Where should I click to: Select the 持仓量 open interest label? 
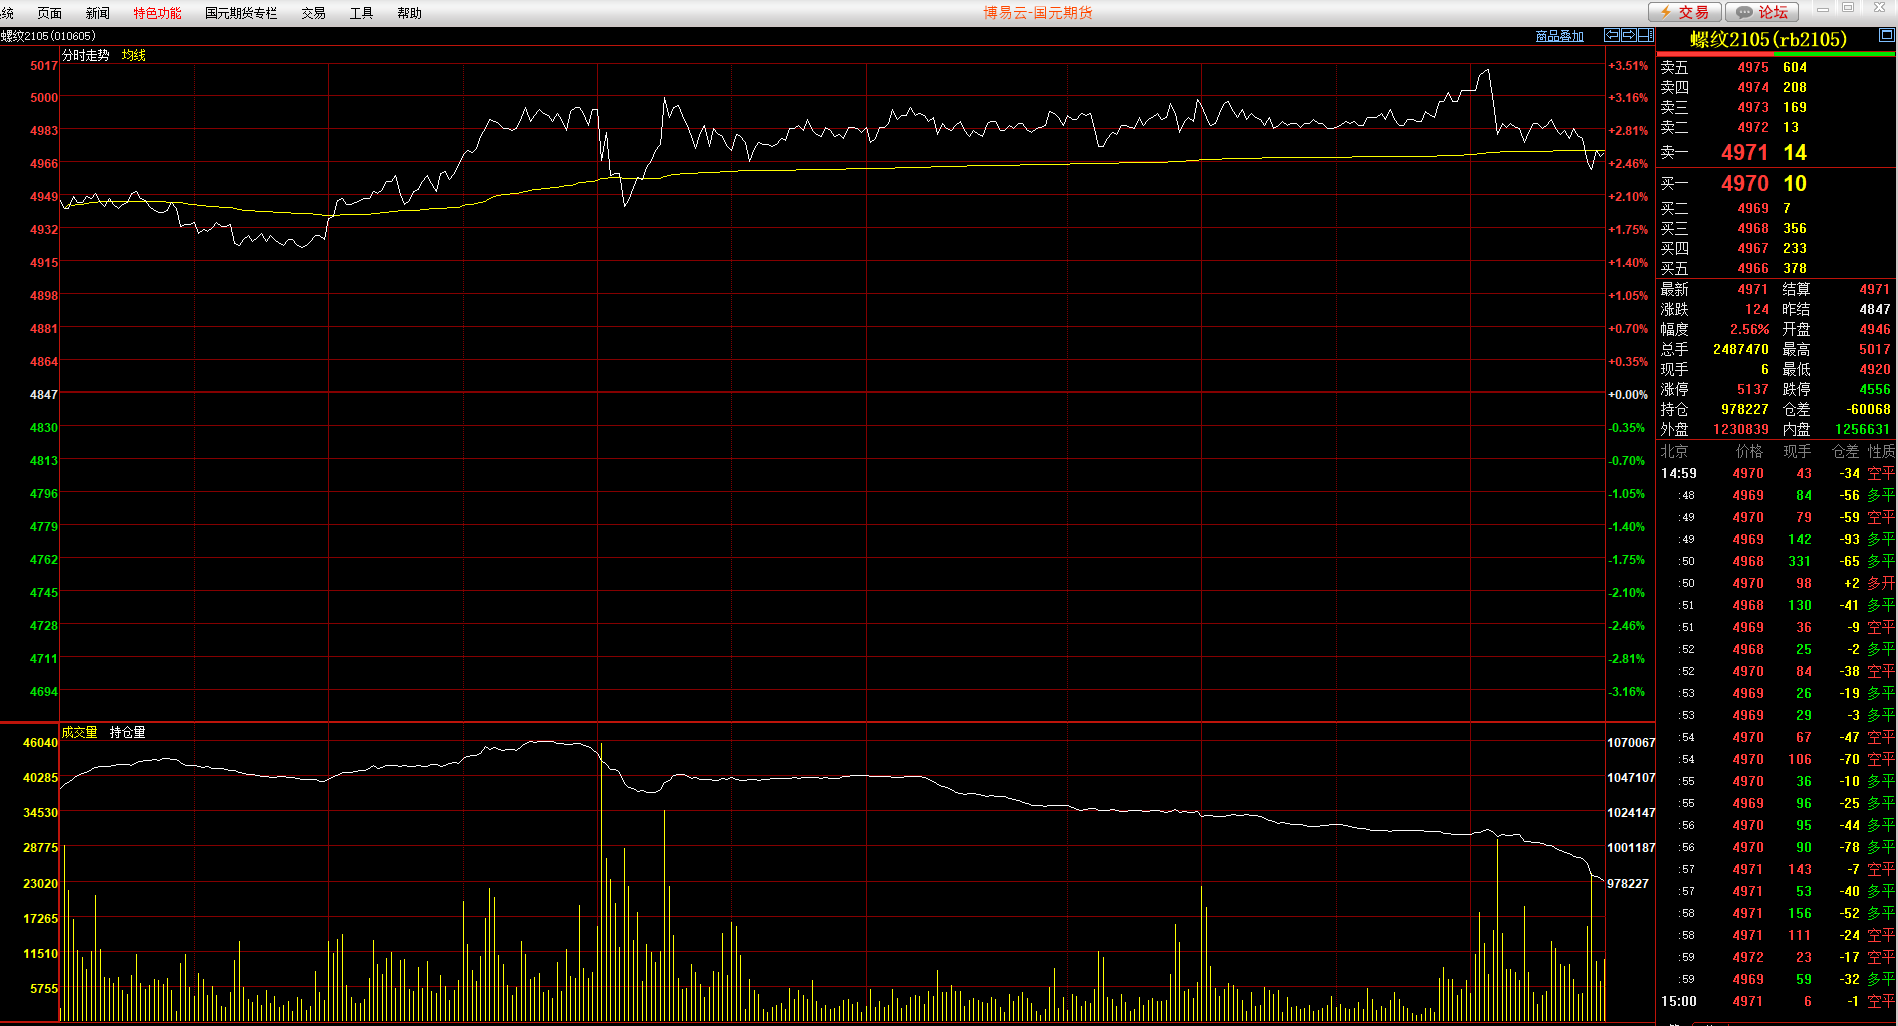pos(127,732)
